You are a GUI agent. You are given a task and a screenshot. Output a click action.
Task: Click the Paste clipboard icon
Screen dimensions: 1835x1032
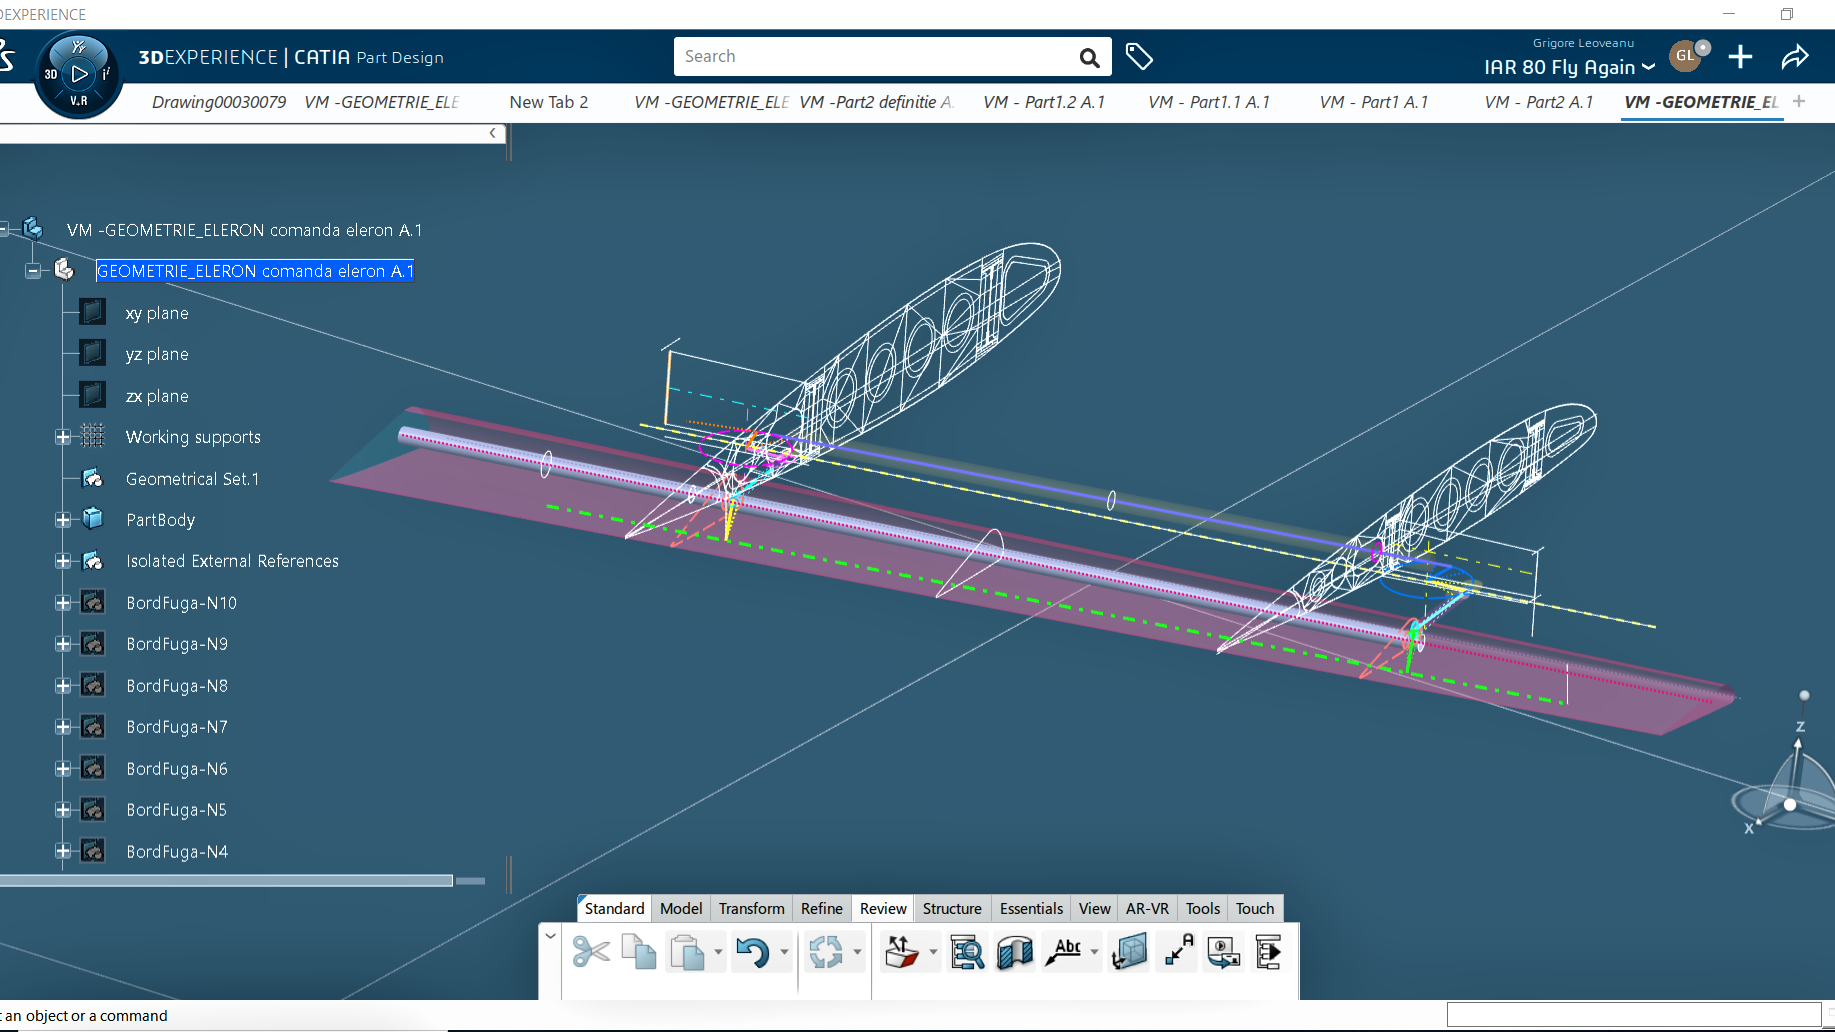[x=687, y=952]
